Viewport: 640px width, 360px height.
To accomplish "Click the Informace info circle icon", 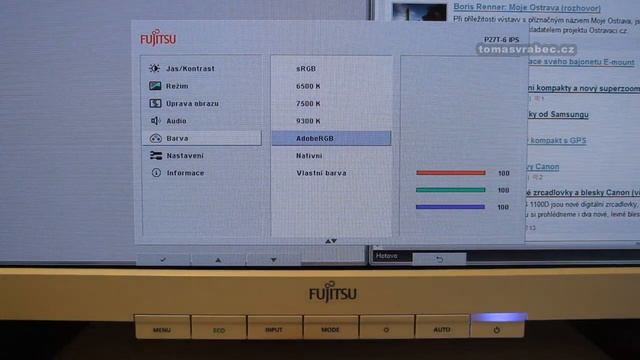I will pos(156,173).
